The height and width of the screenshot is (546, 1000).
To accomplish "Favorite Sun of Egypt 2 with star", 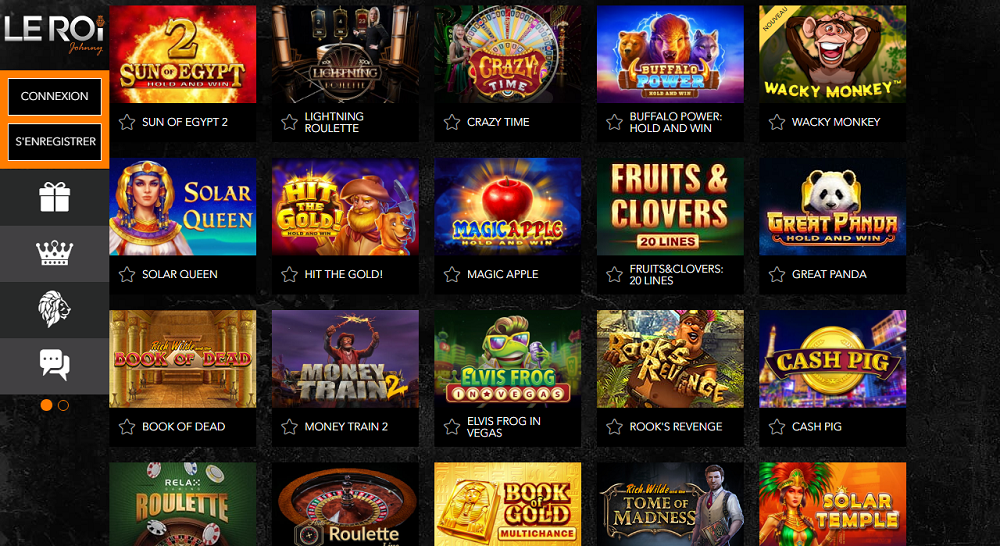I will (x=127, y=122).
